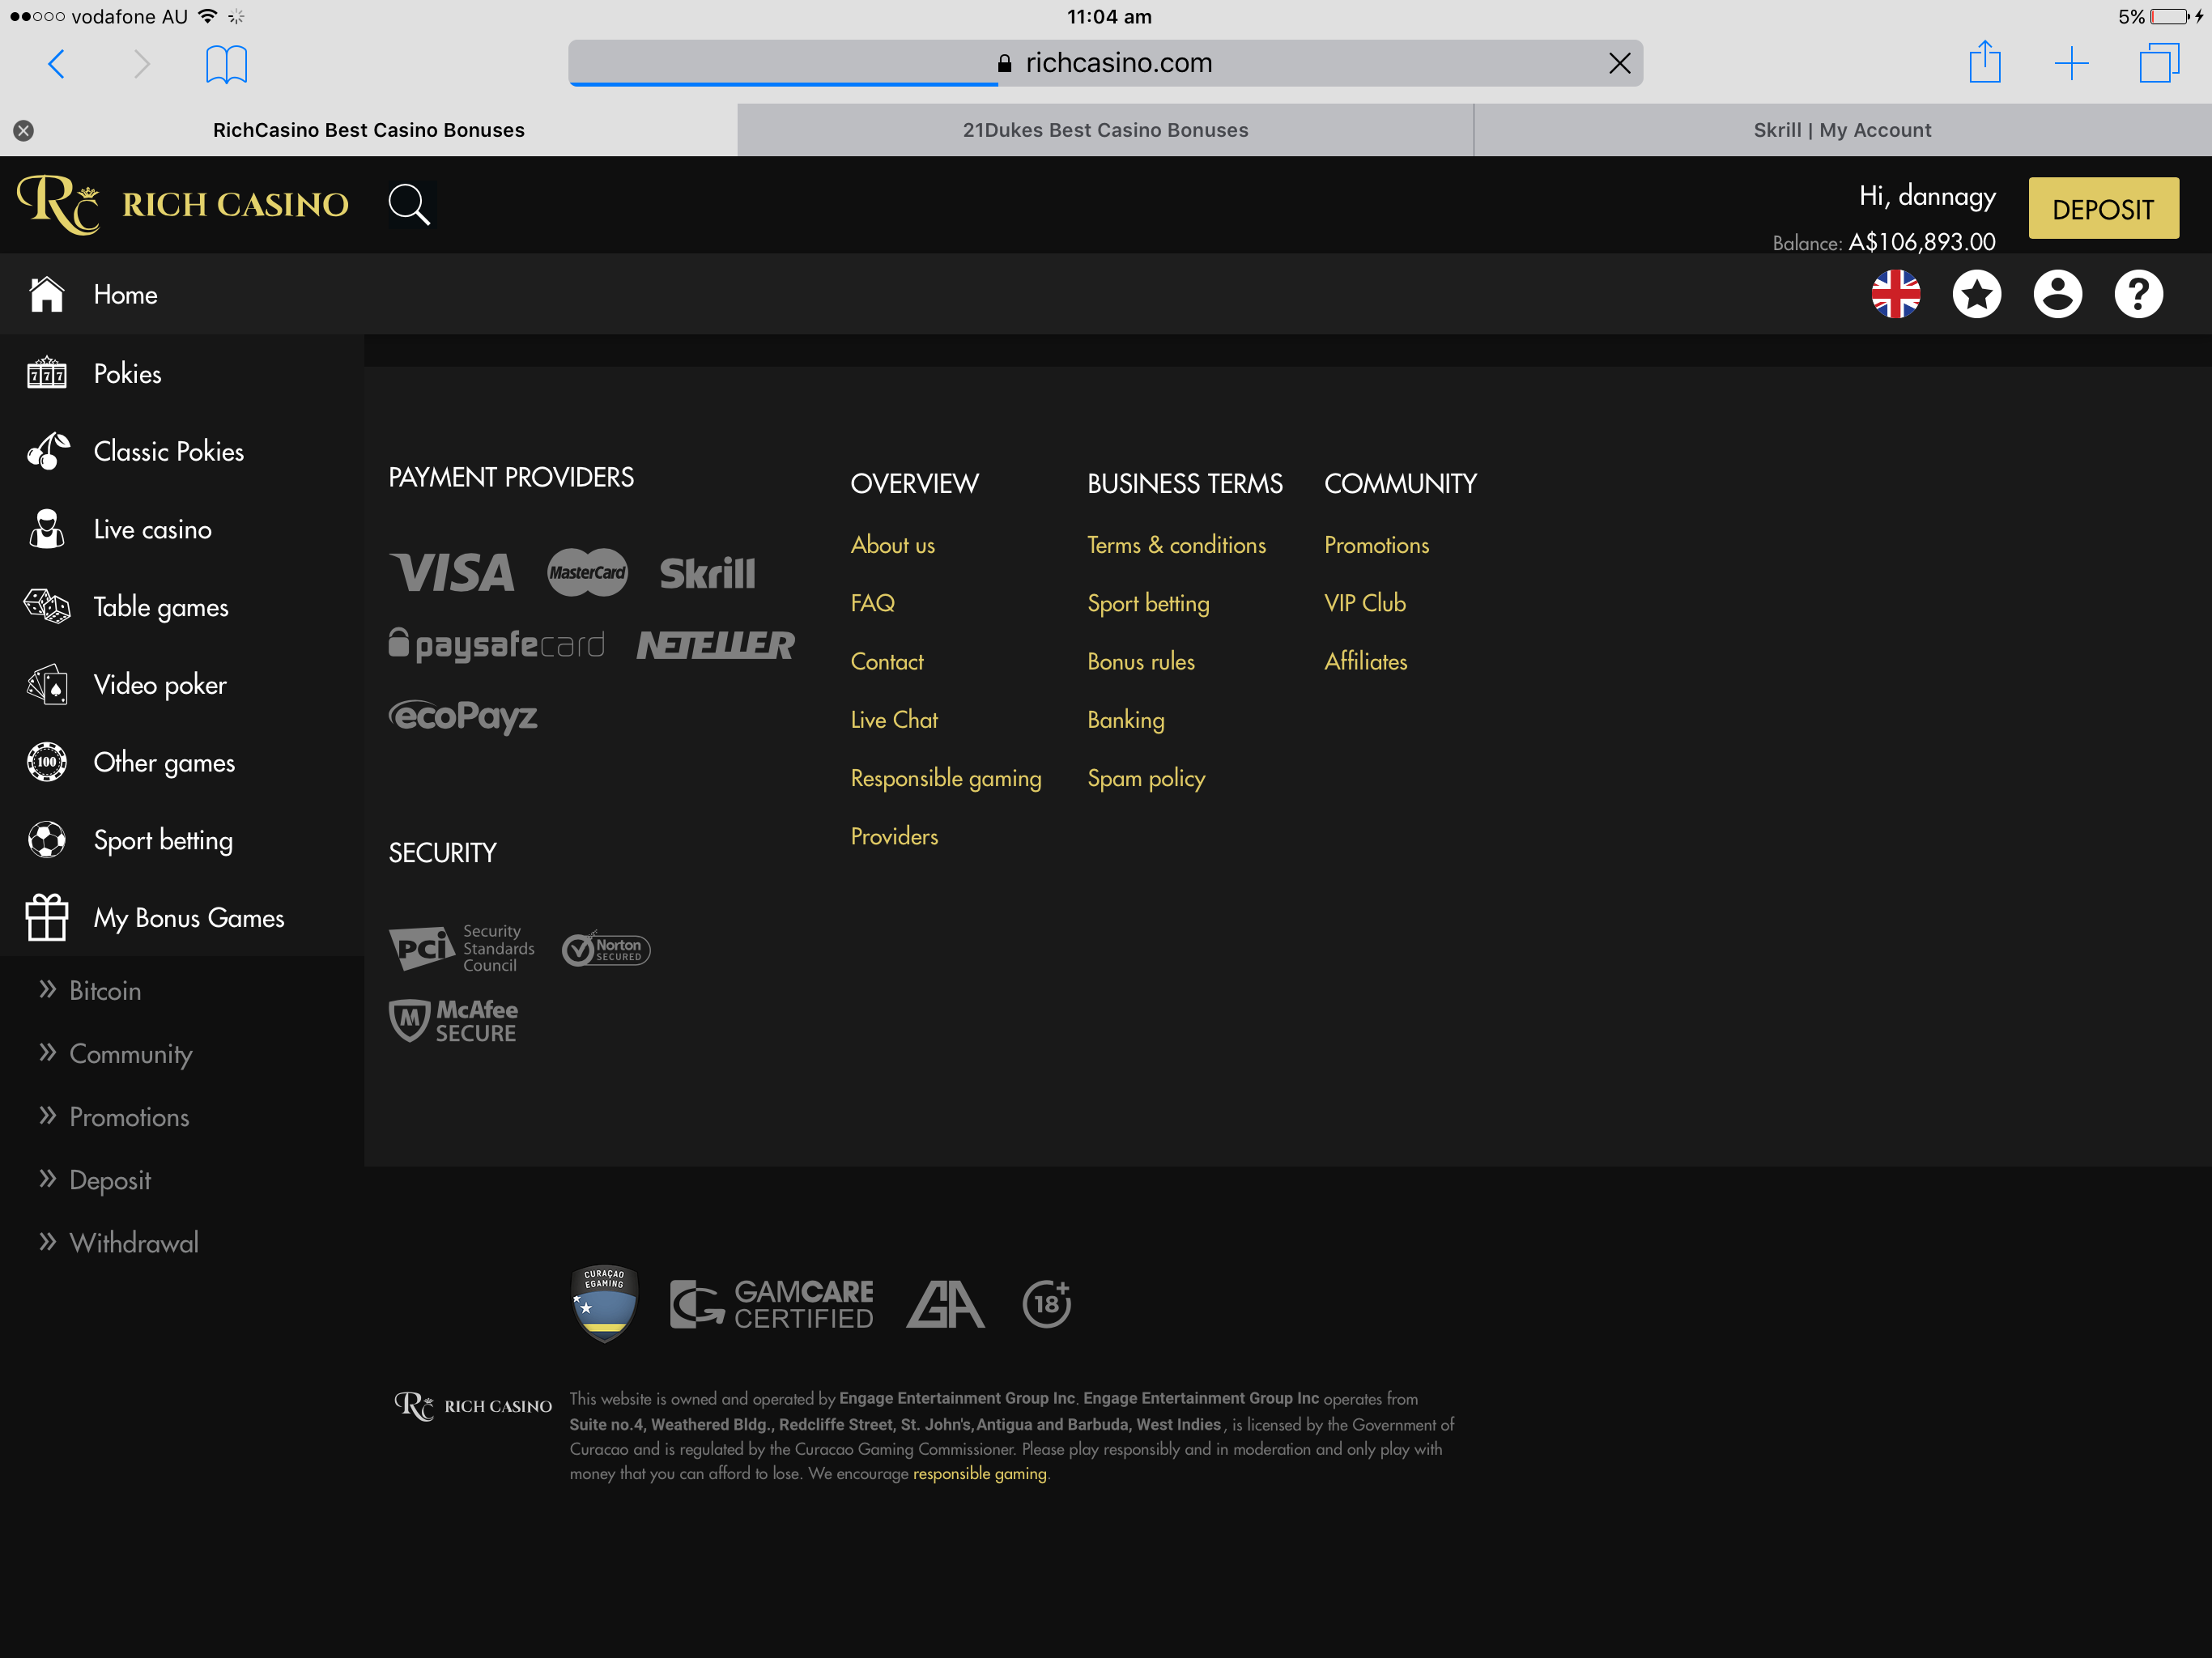Show all Safari tabs overview
This screenshot has height=1658, width=2212.
[2159, 63]
